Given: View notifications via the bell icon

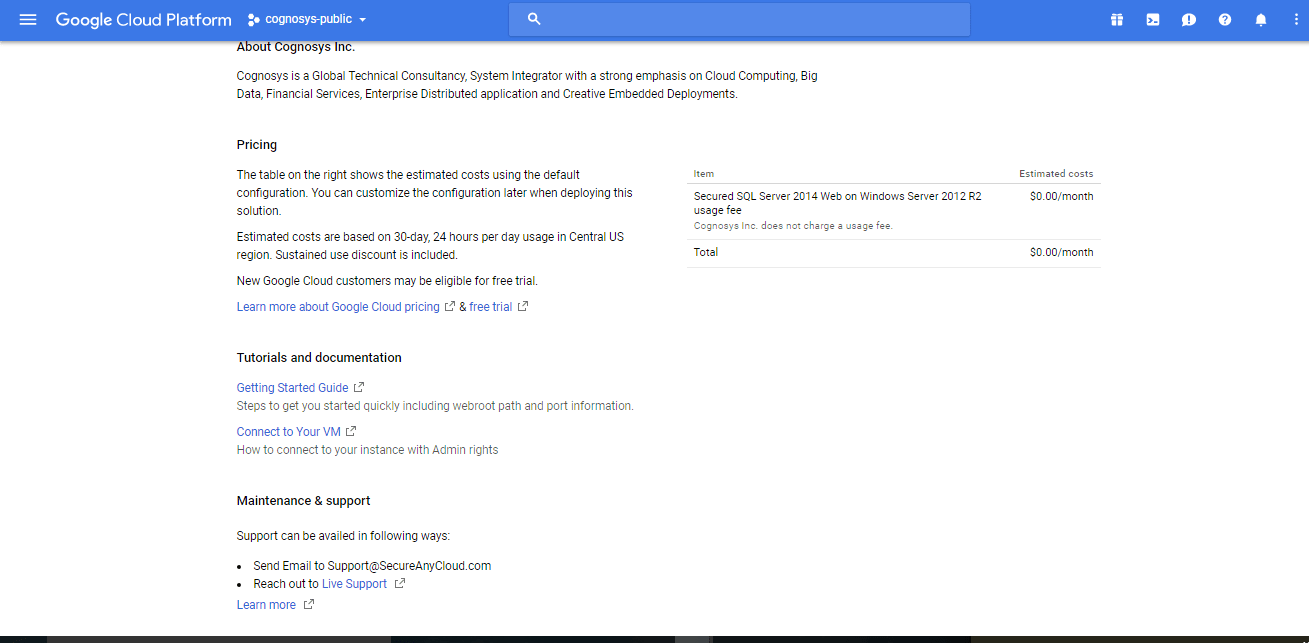Looking at the screenshot, I should pos(1260,19).
